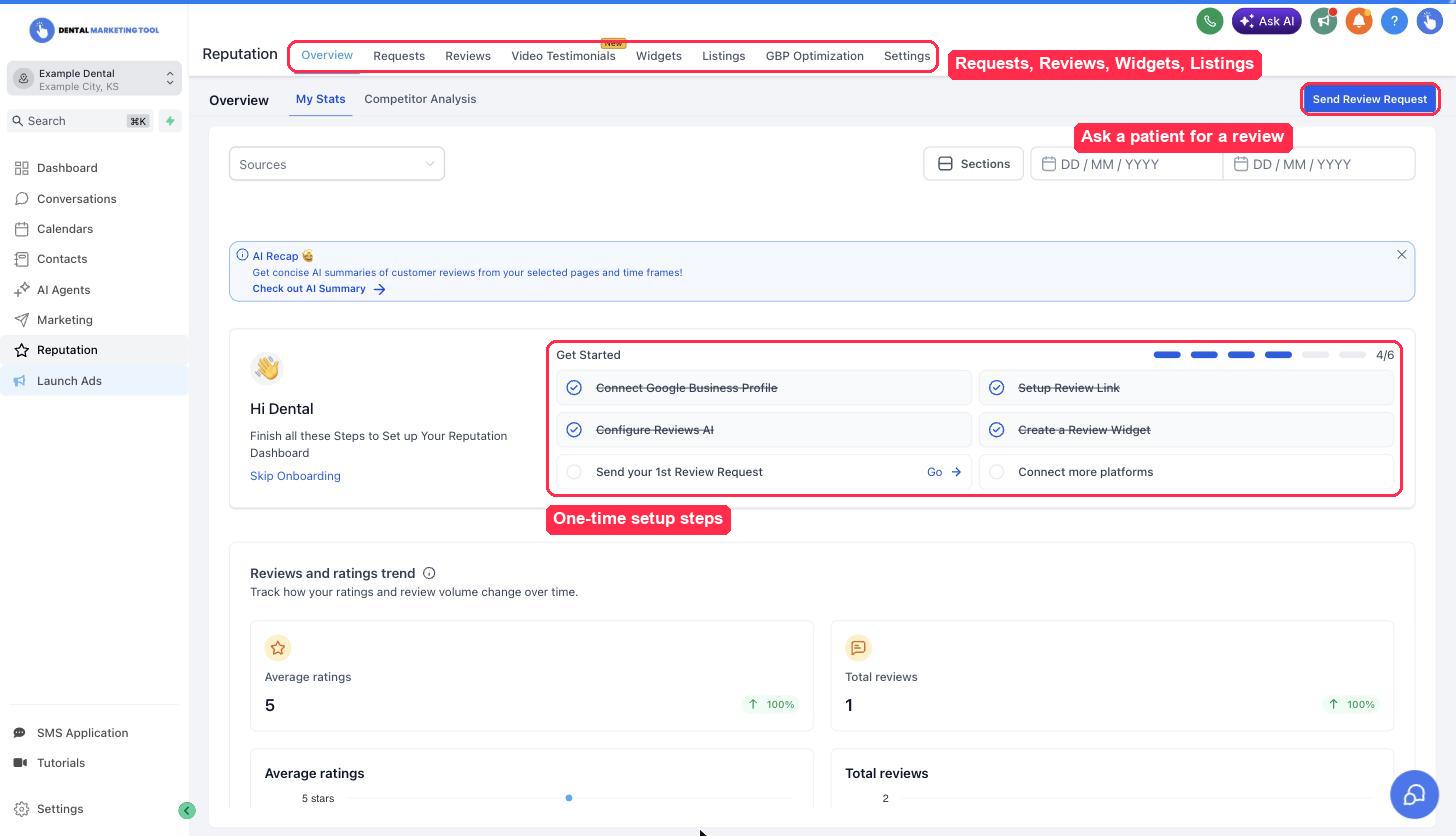Screen dimensions: 1456x836
Task: Close the AI Recap banner
Action: [x=1401, y=255]
